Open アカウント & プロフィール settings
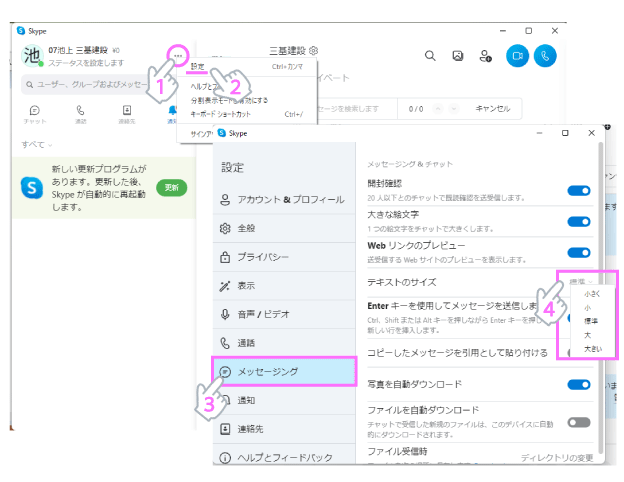This screenshot has height=482, width=624. coord(284,199)
